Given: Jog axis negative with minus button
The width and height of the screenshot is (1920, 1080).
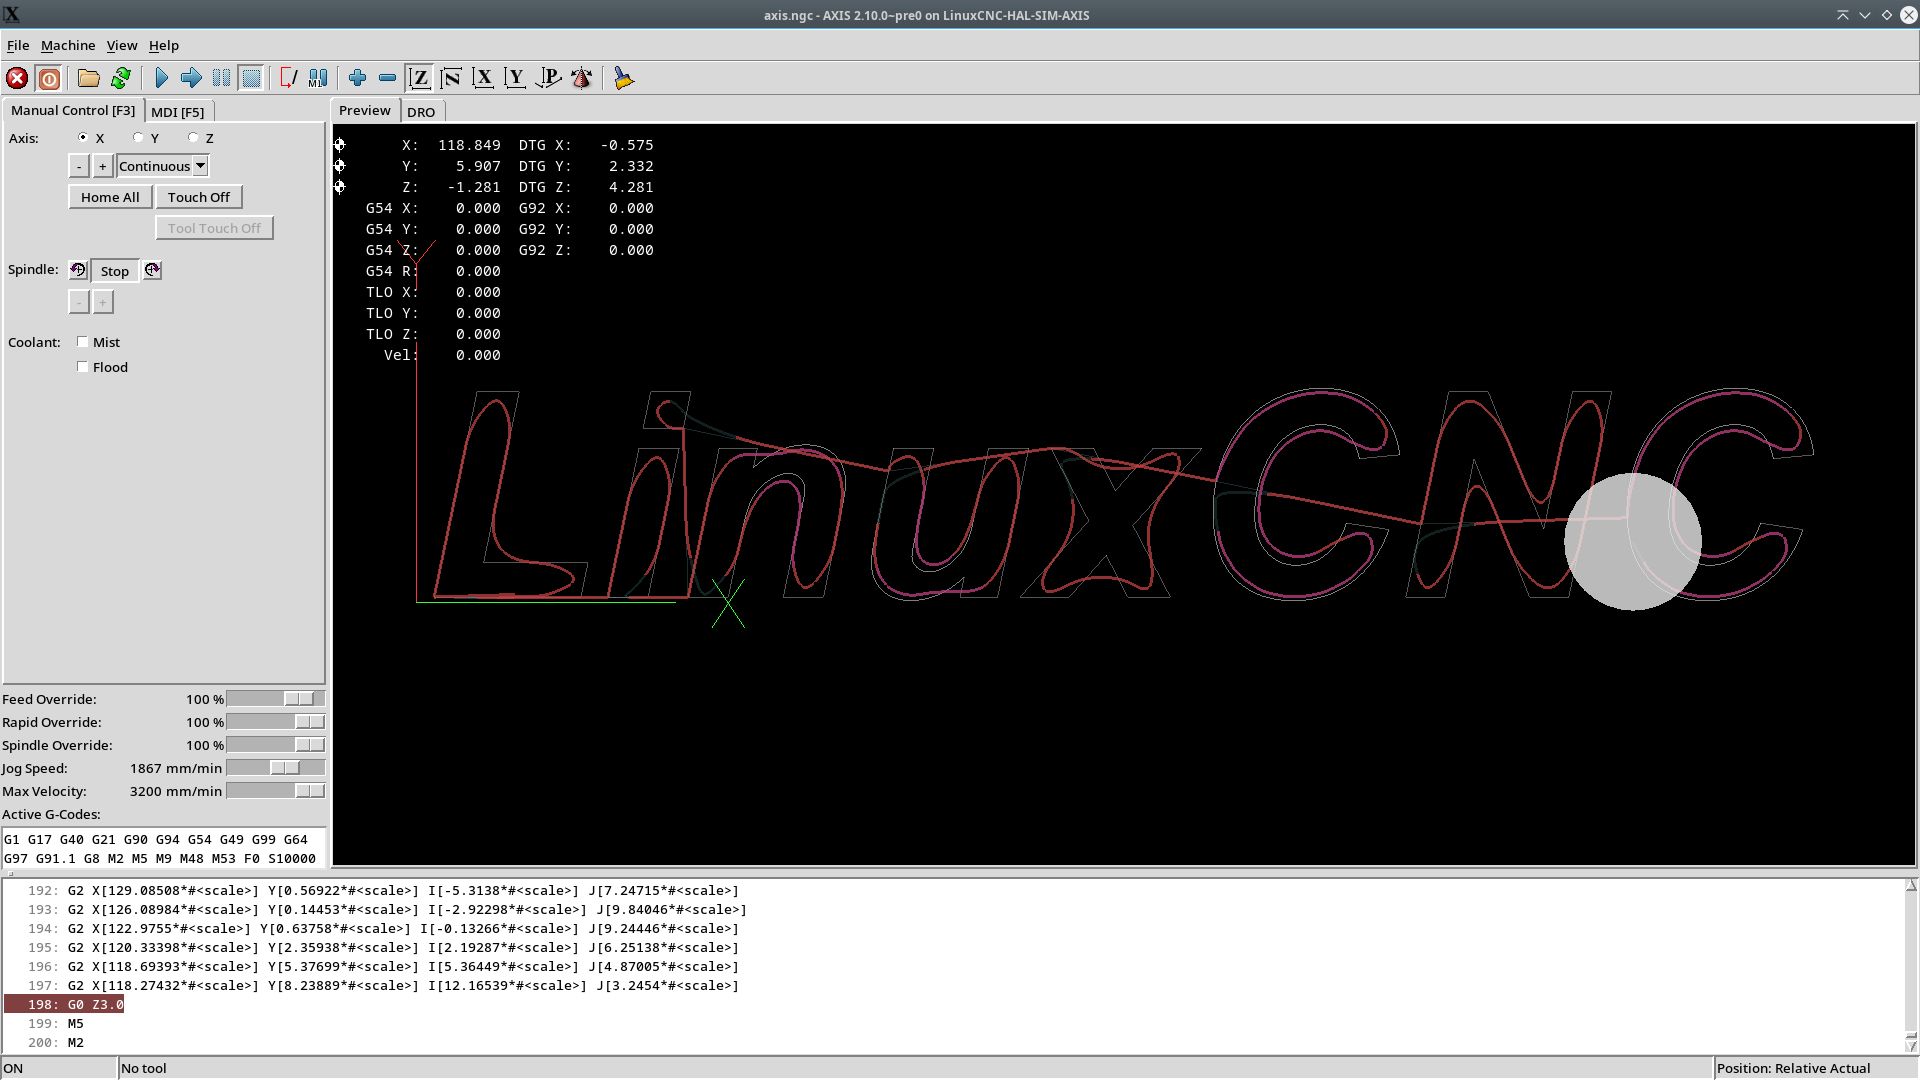Looking at the screenshot, I should tap(79, 166).
